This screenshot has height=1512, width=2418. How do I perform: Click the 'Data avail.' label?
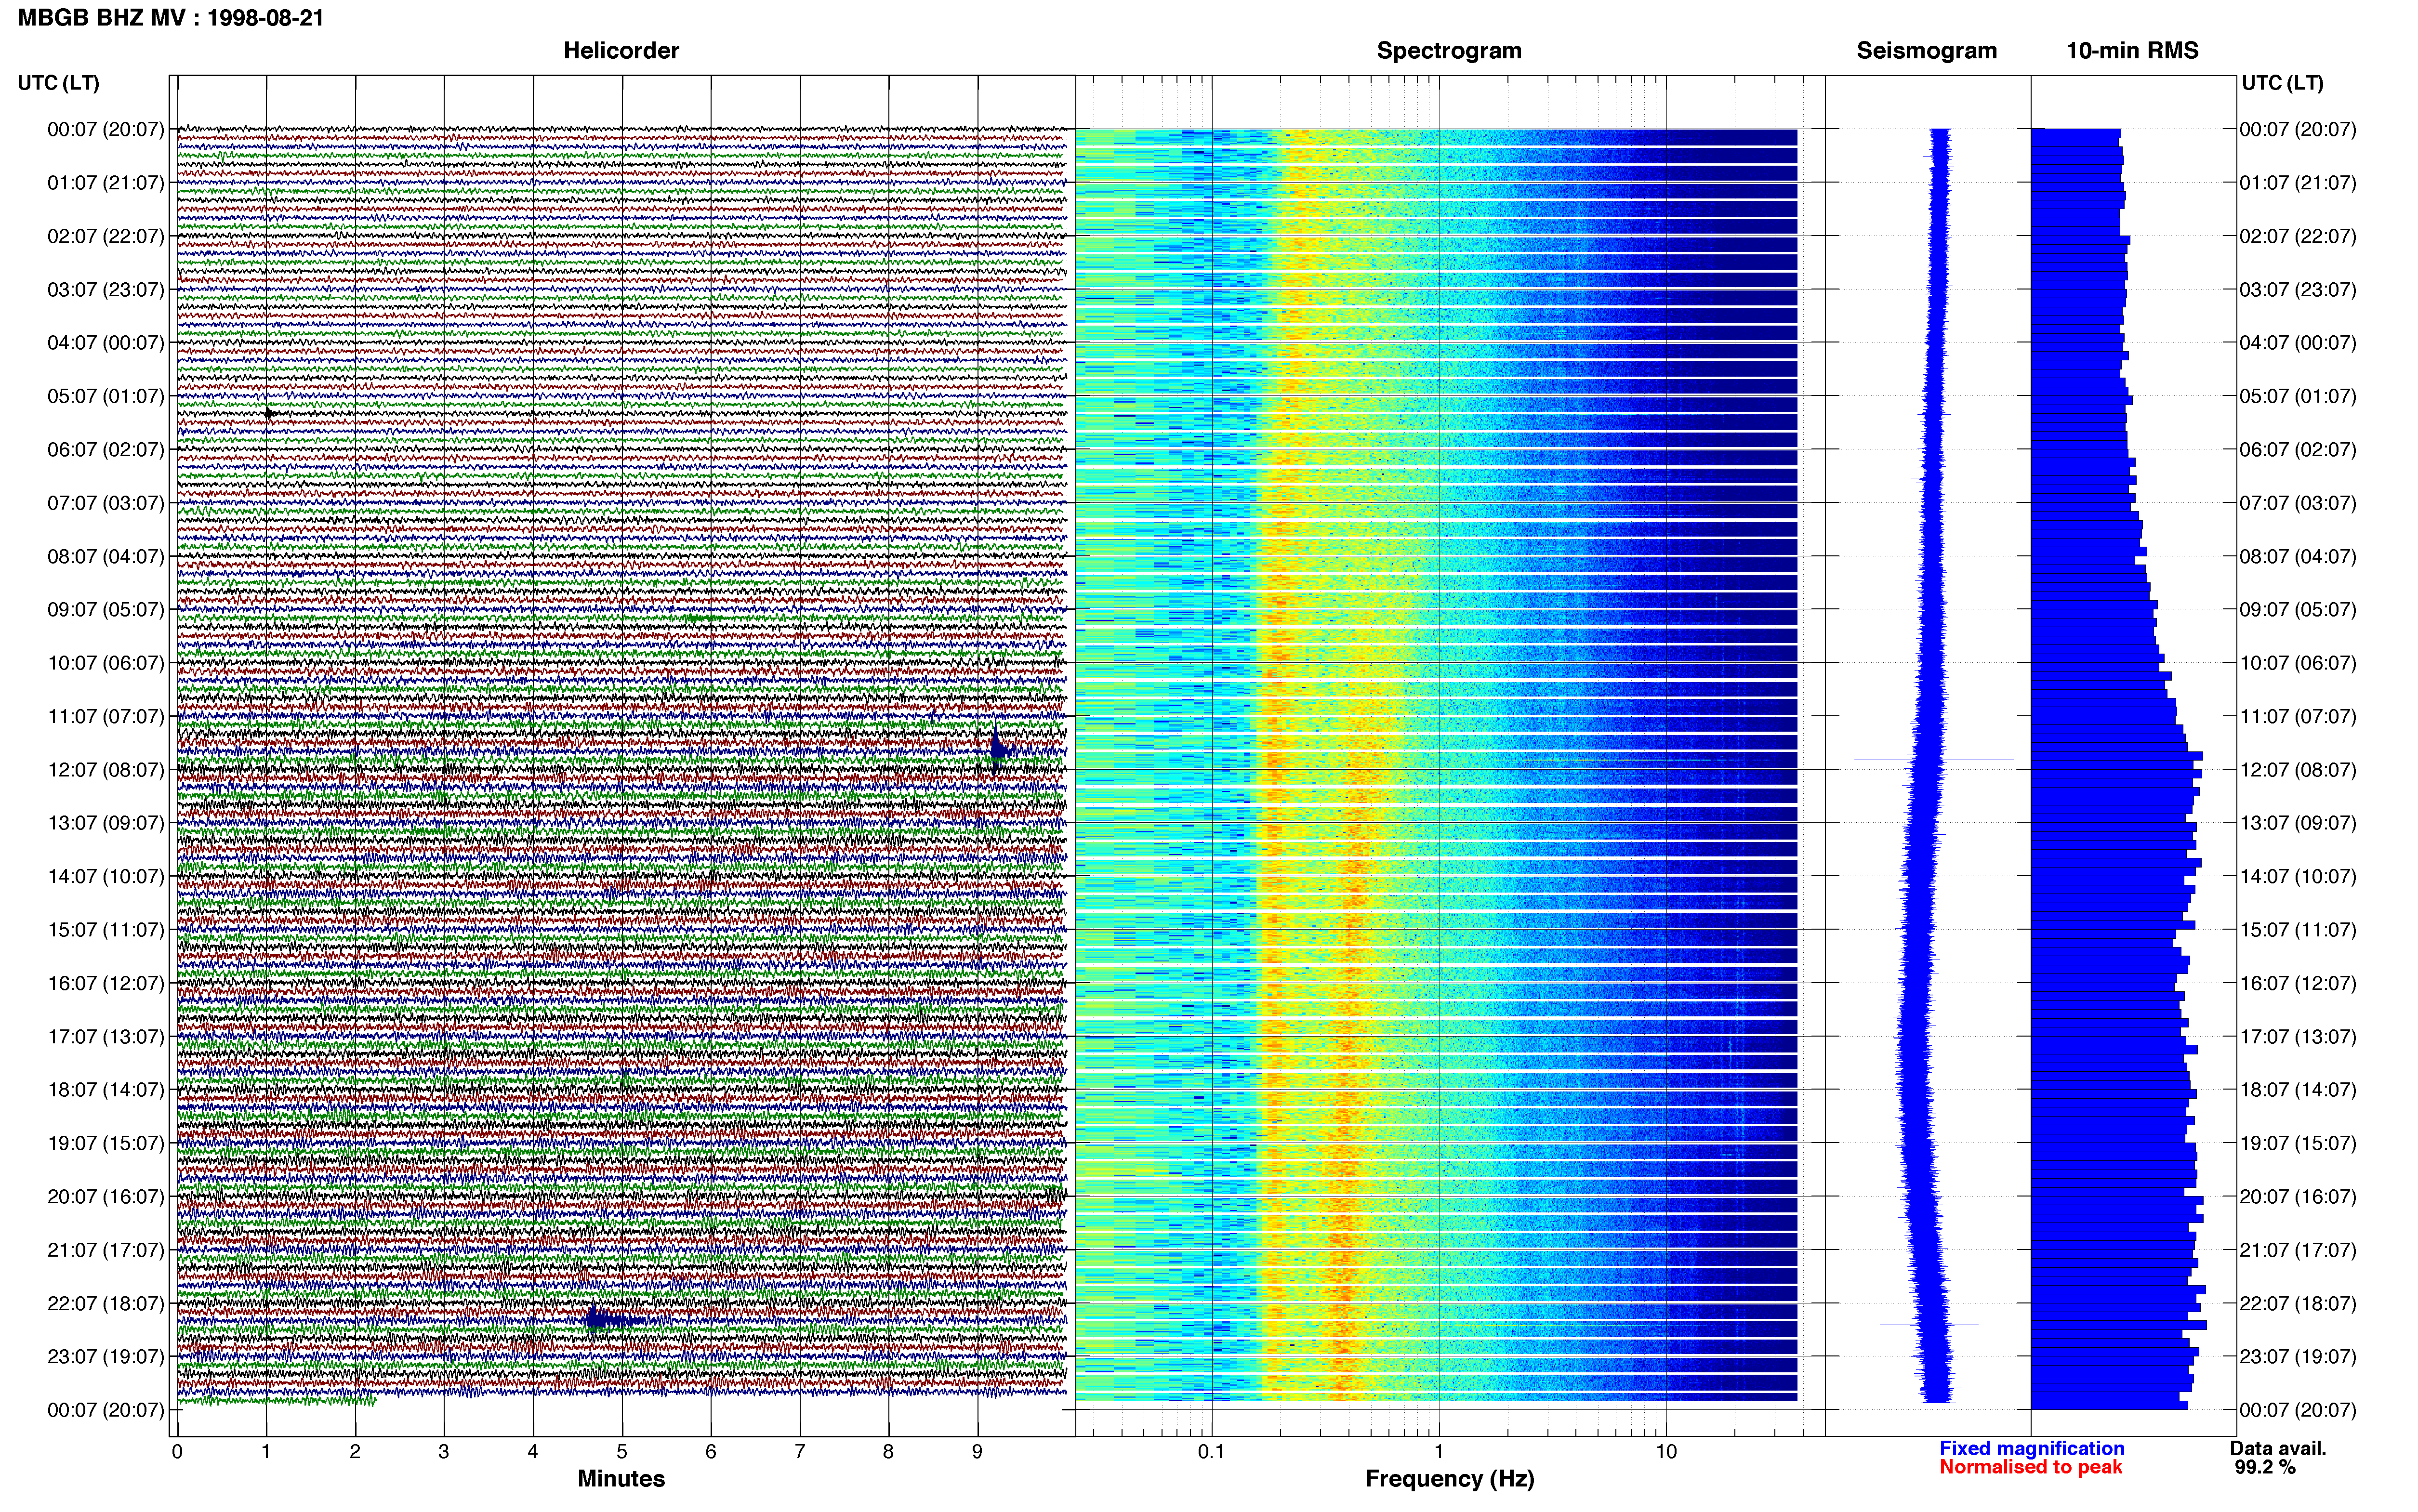pos(2278,1448)
